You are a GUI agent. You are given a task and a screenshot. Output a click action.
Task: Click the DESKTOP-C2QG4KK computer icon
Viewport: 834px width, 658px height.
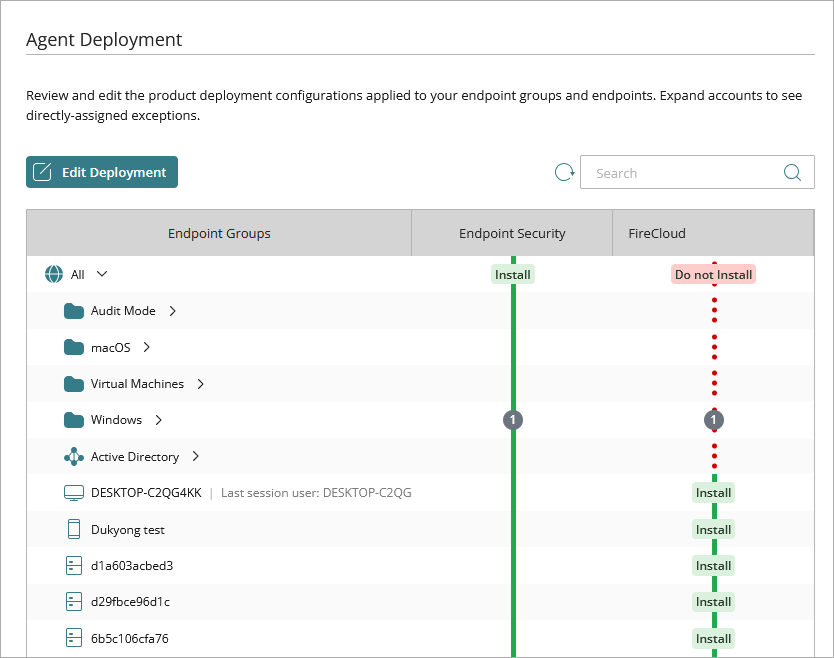coord(73,493)
